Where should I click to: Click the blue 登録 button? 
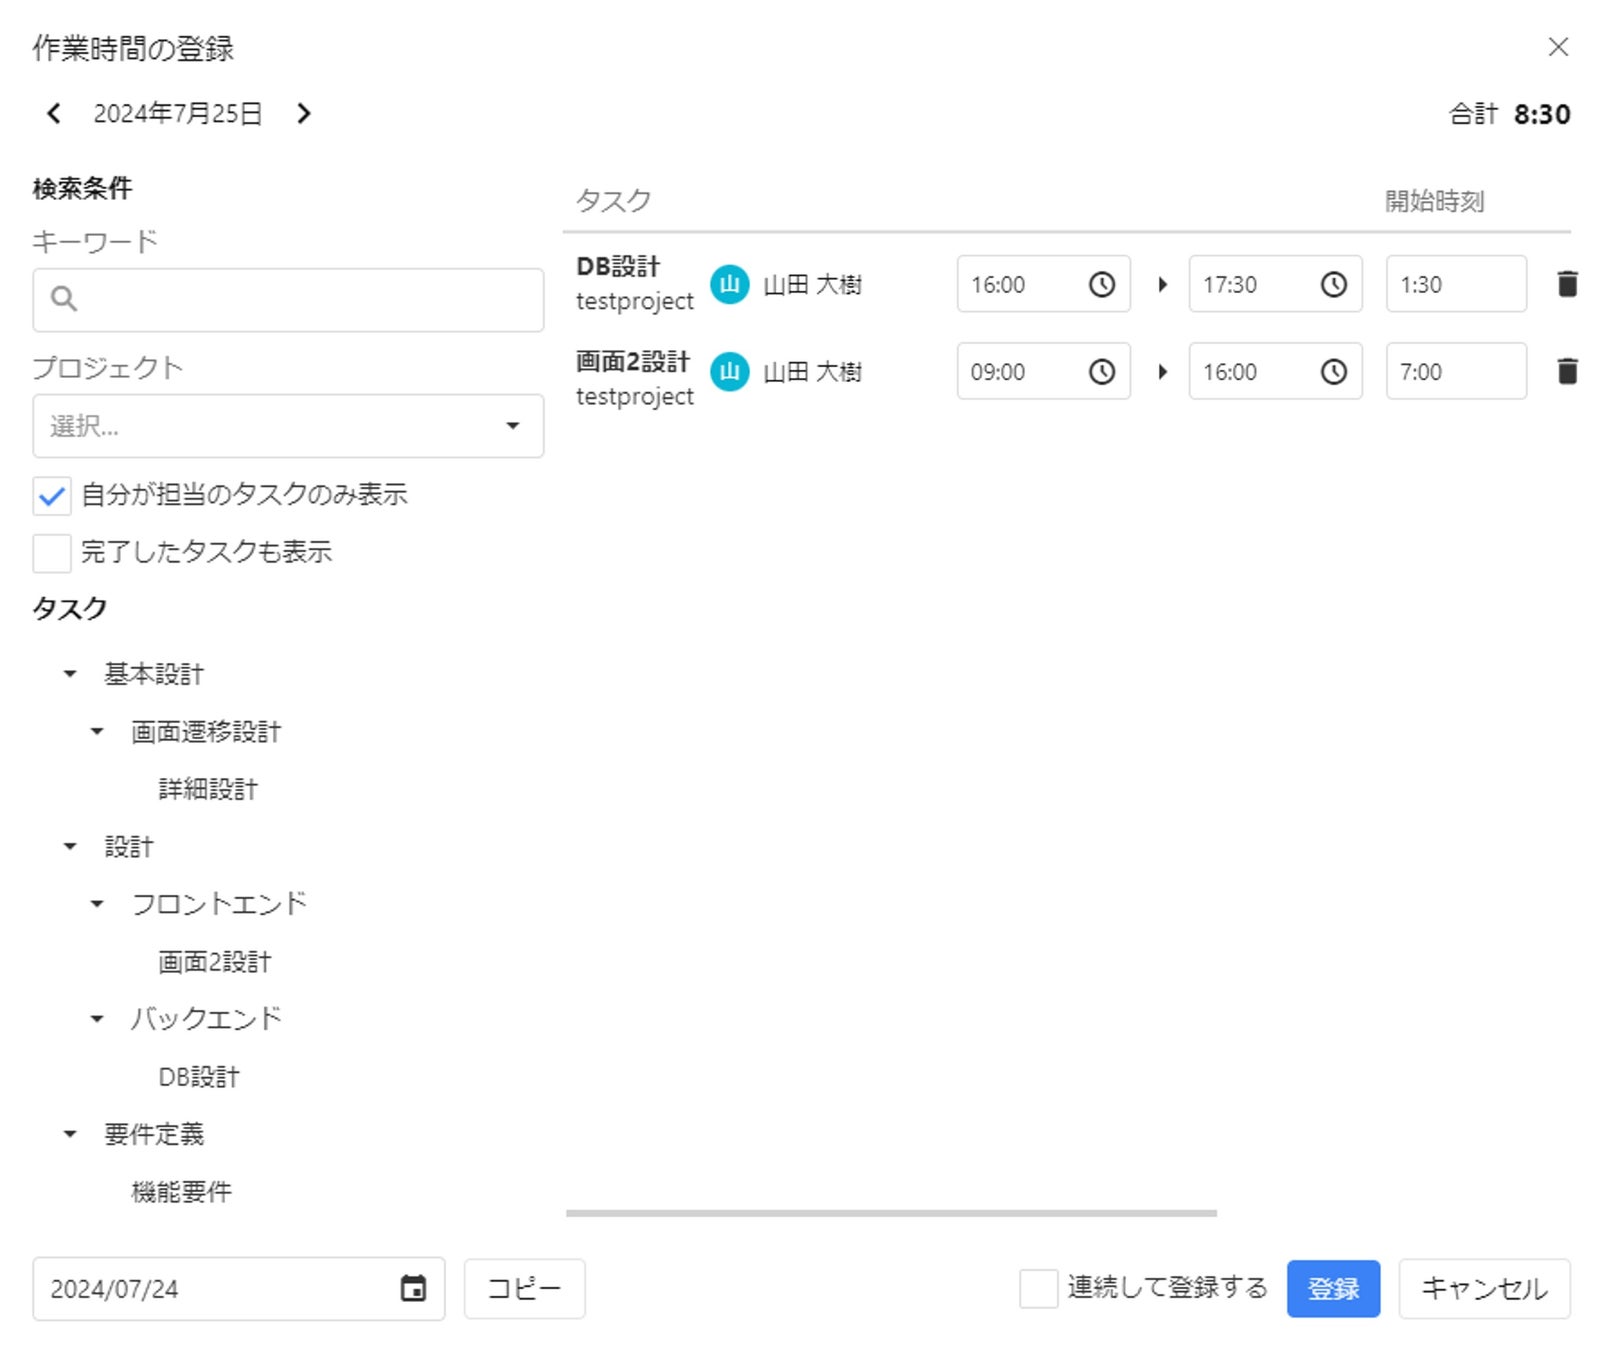tap(1333, 1288)
